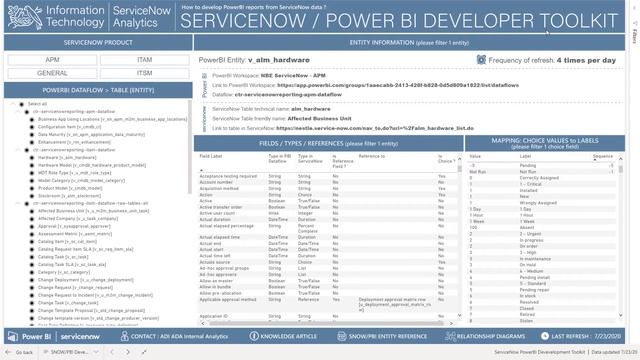Click the Relationship Diagrams icon

point(450,336)
